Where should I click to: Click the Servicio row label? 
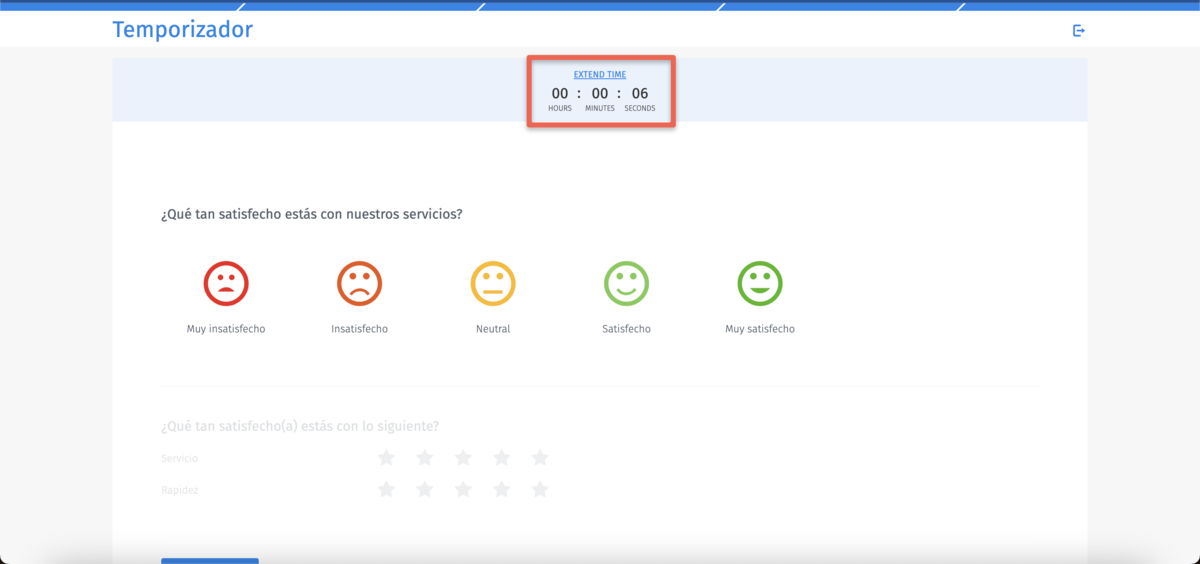(180, 458)
